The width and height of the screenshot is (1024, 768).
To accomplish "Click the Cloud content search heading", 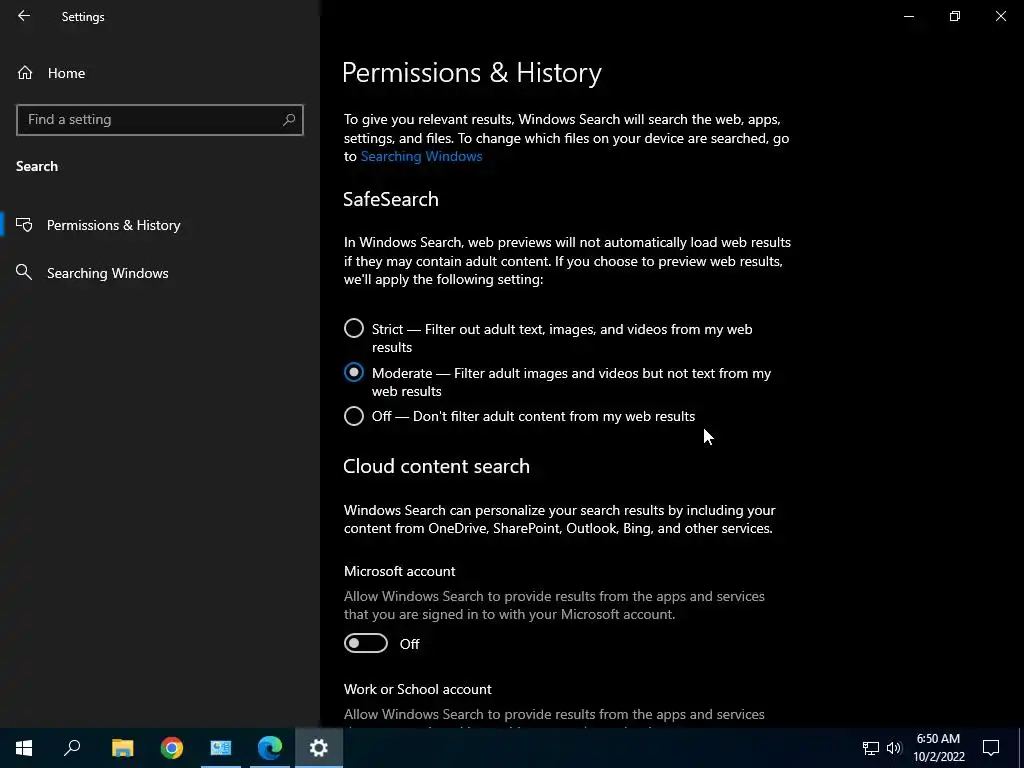I will (436, 466).
